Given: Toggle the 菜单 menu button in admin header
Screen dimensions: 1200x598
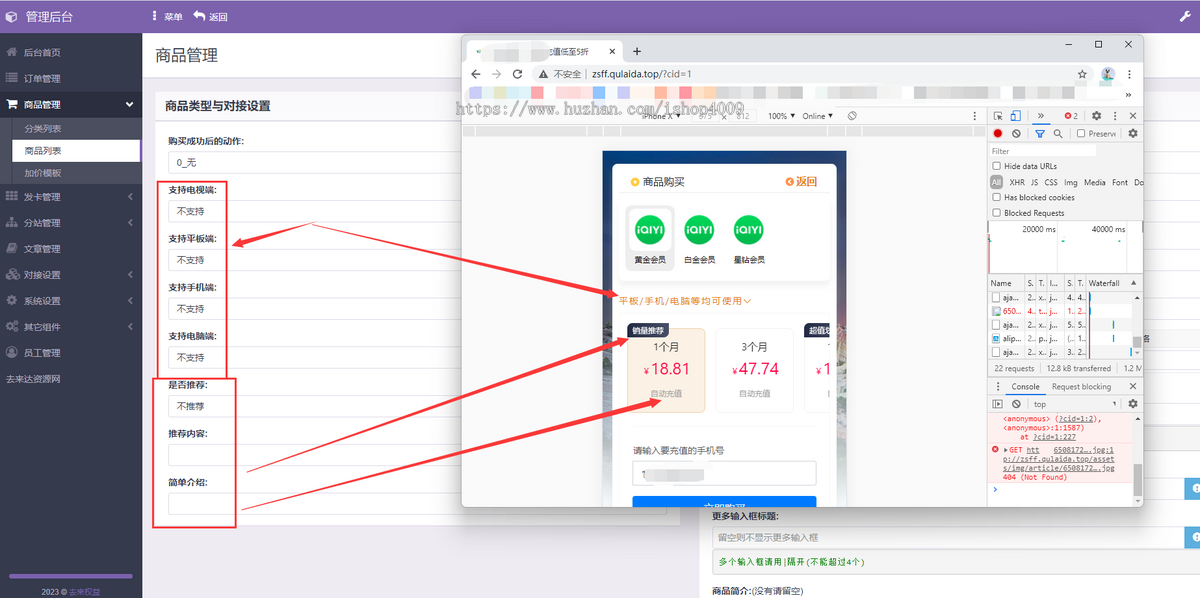Looking at the screenshot, I should [167, 17].
